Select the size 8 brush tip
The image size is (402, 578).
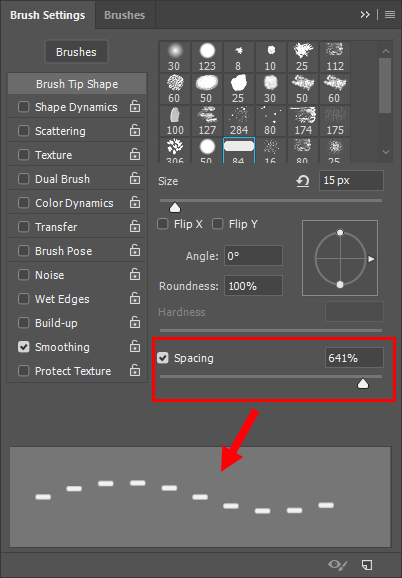pyautogui.click(x=239, y=57)
